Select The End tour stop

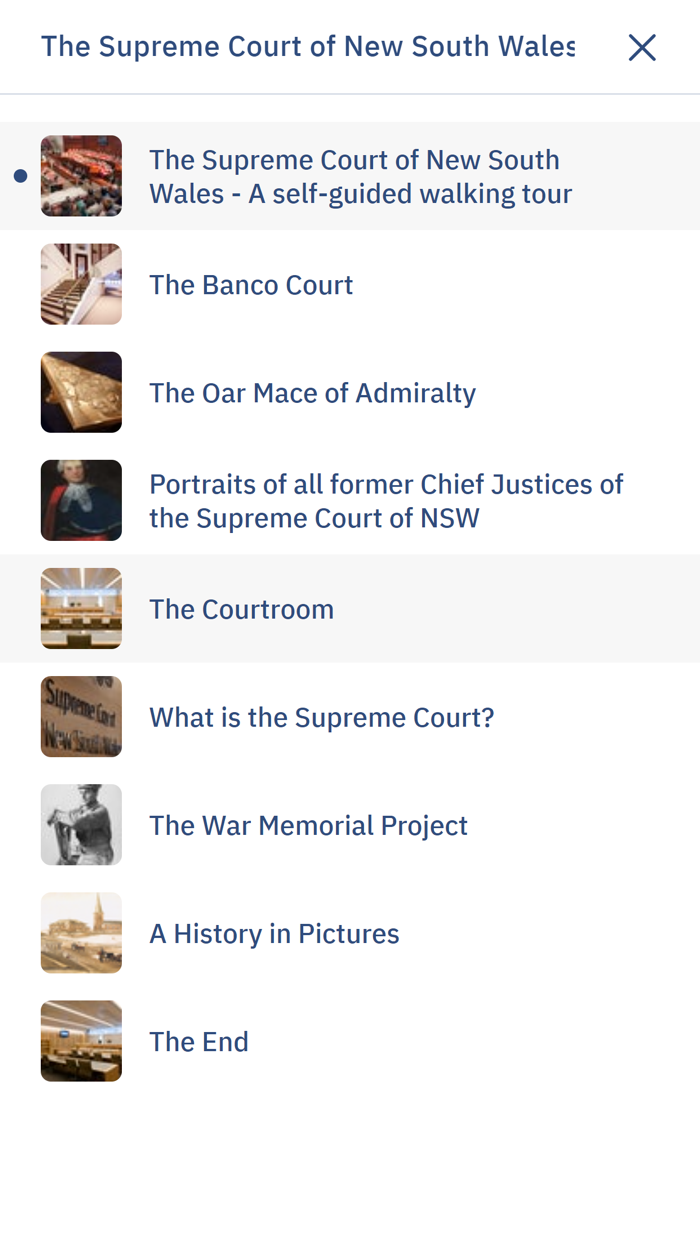(x=199, y=1040)
